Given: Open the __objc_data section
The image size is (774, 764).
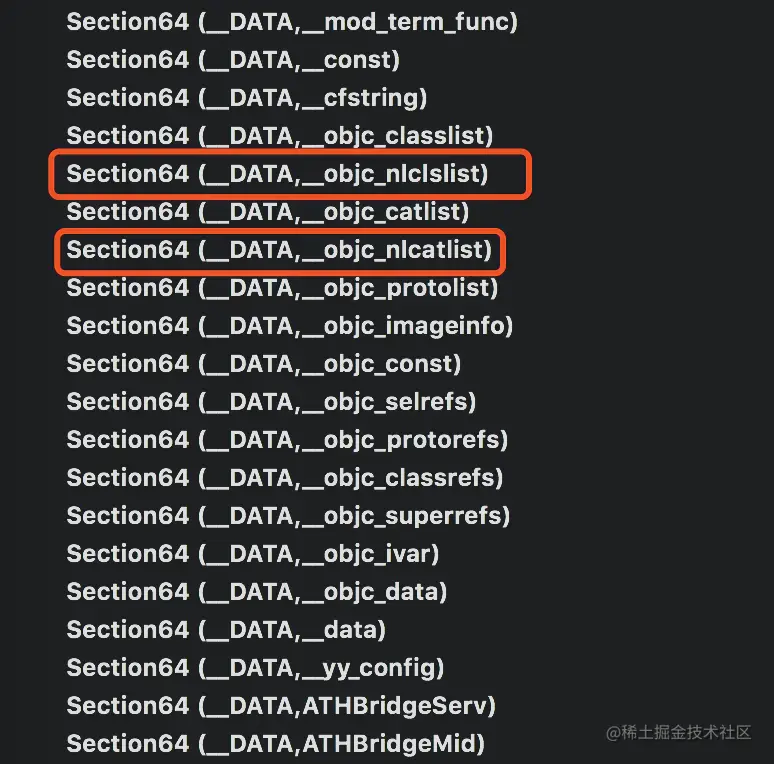Looking at the screenshot, I should [x=257, y=592].
